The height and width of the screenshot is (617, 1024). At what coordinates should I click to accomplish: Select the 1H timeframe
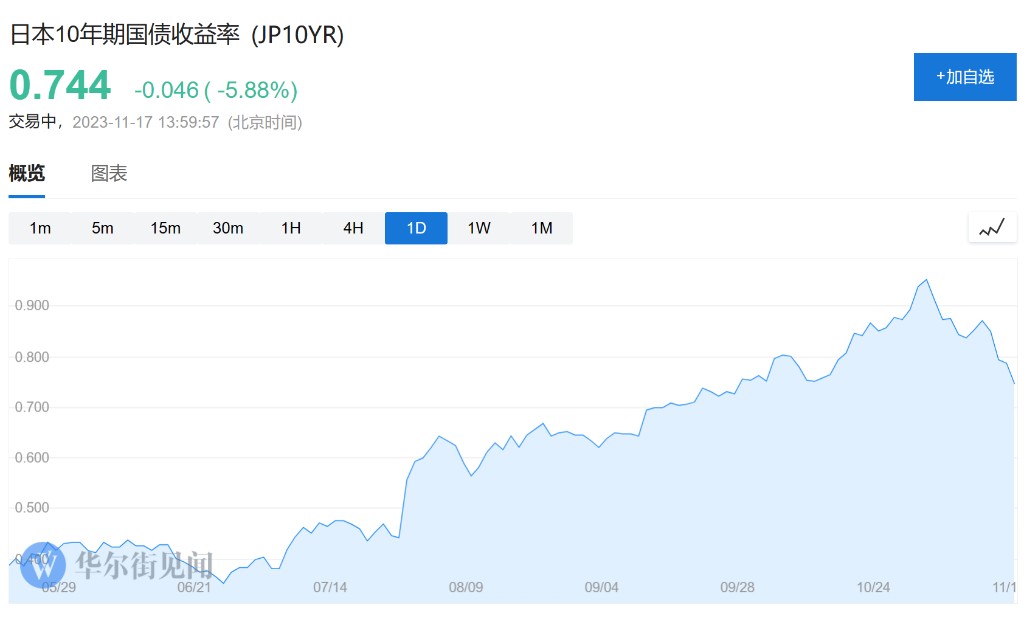[x=291, y=228]
